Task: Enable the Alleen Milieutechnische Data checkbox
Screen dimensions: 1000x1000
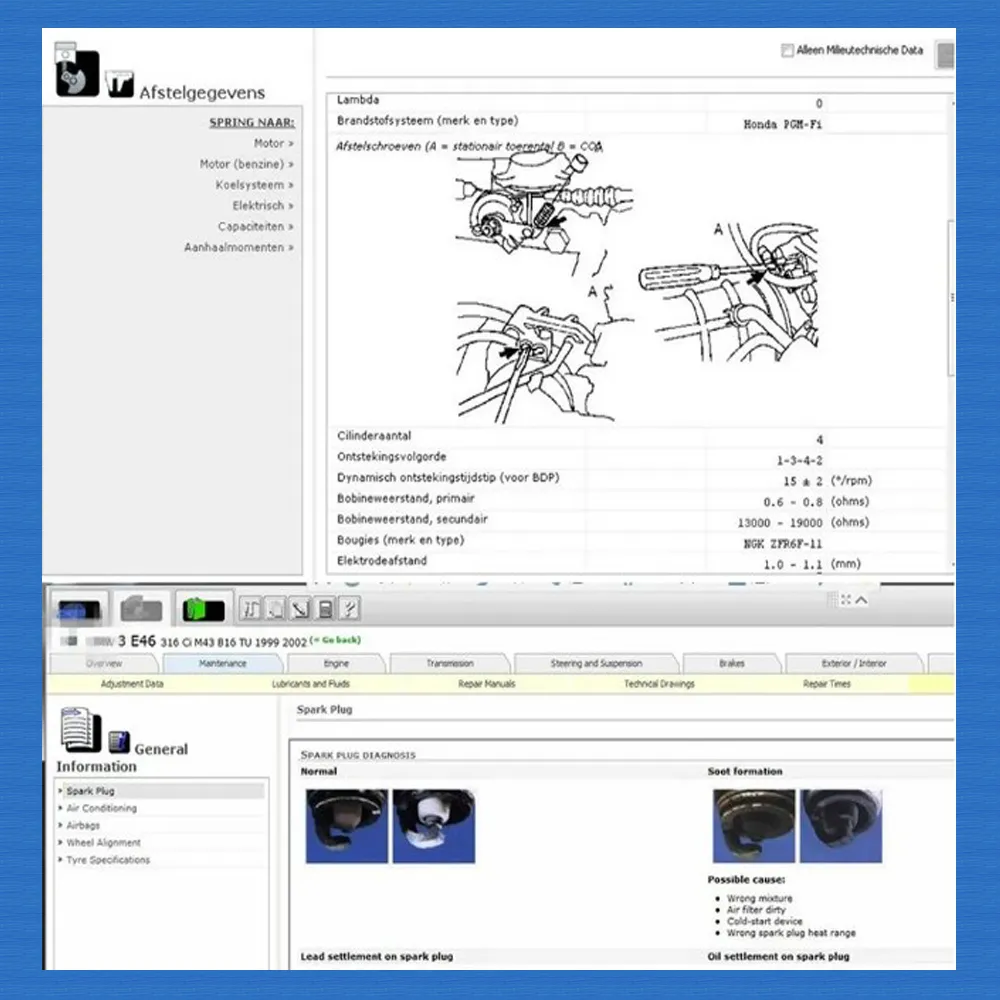Action: pyautogui.click(x=788, y=50)
